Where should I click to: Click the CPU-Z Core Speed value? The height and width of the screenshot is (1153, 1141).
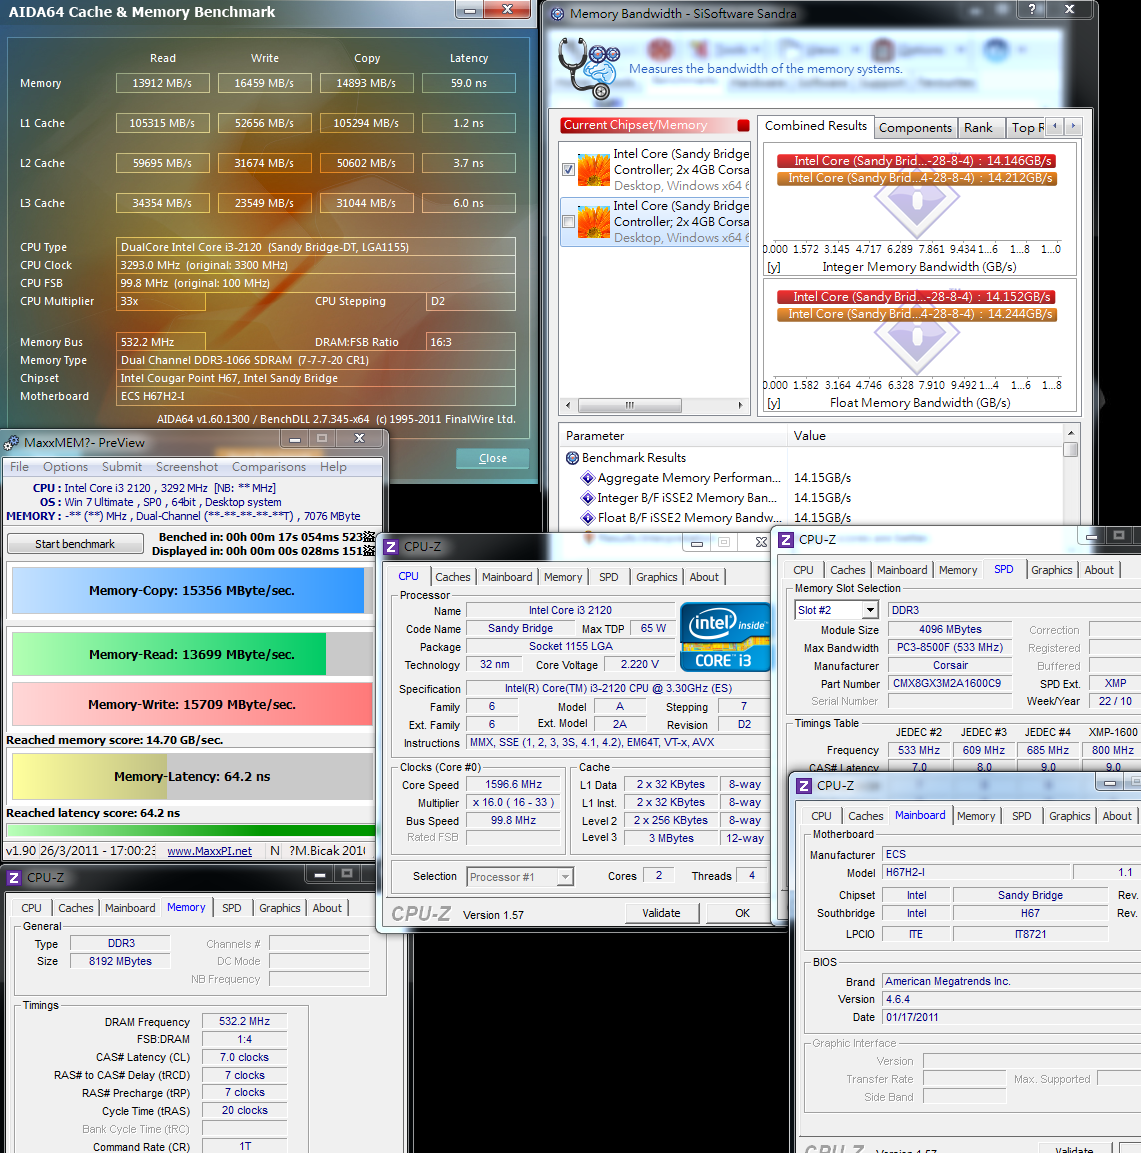click(514, 785)
